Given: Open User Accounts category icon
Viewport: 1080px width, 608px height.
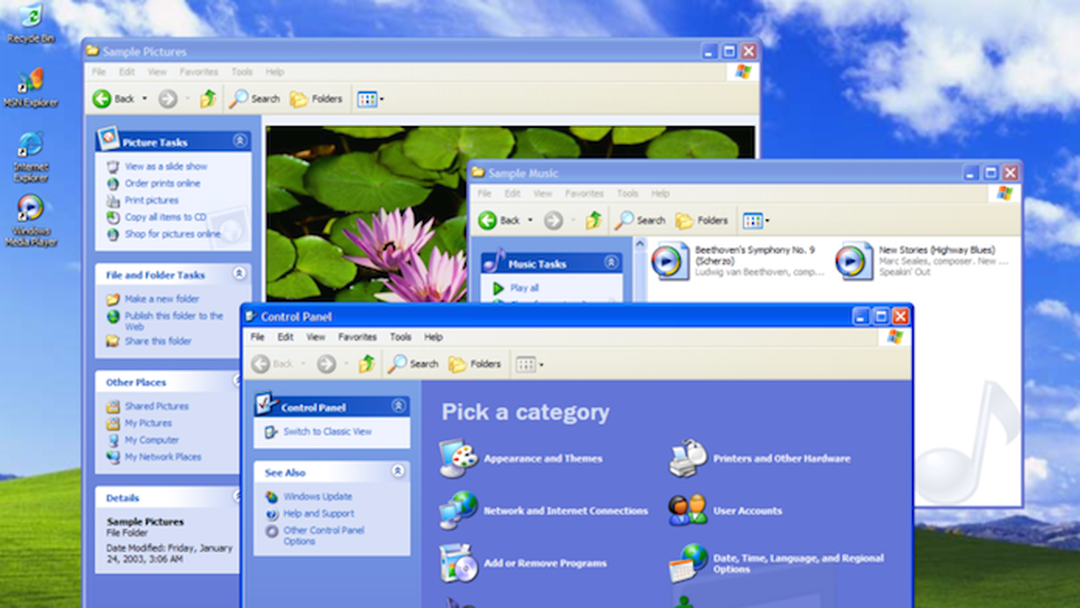Looking at the screenshot, I should tap(687, 510).
